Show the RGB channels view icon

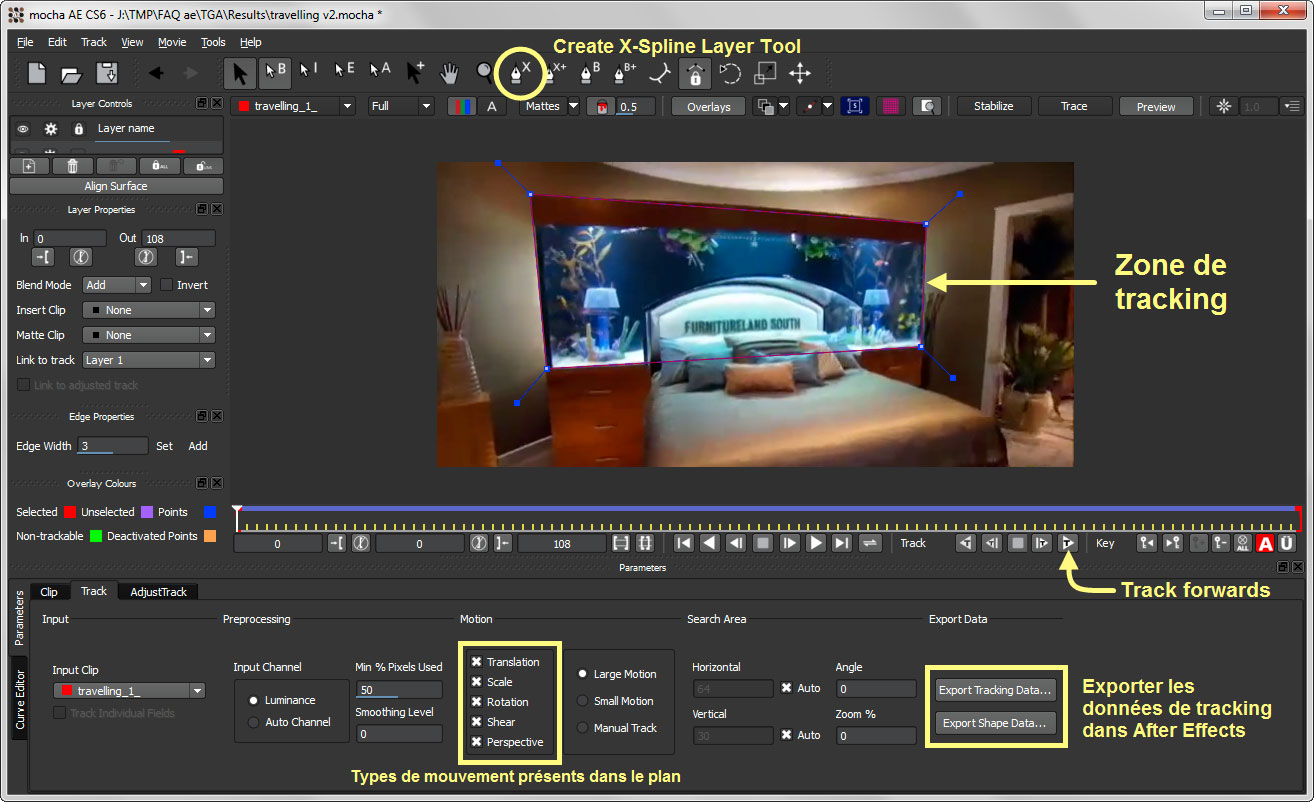pyautogui.click(x=460, y=106)
